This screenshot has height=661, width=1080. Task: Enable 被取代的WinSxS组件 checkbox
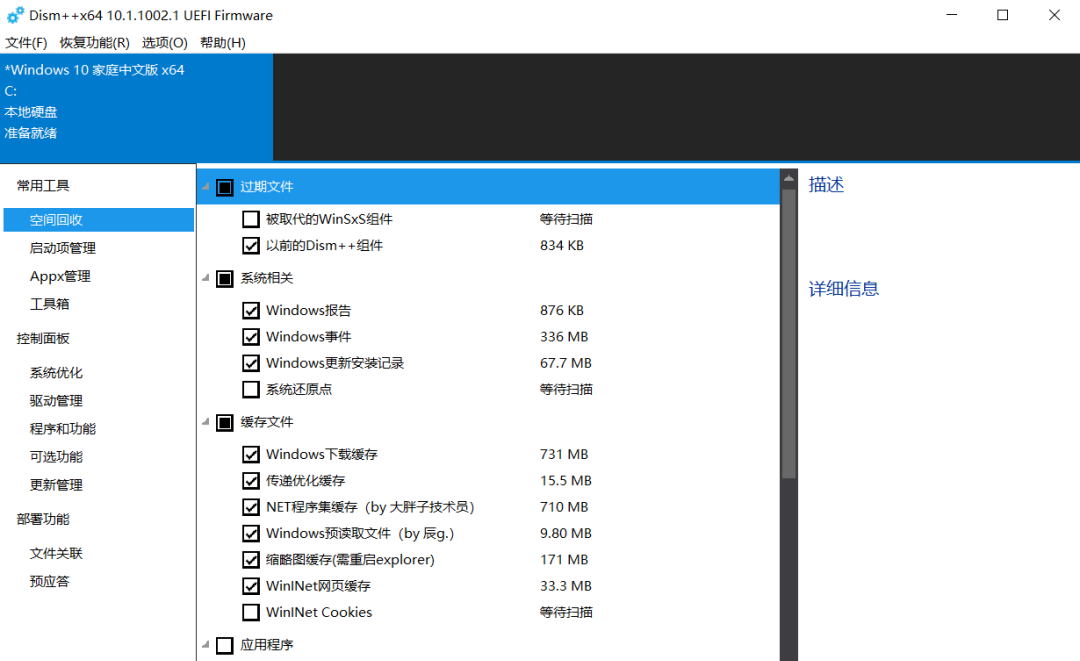coord(251,219)
